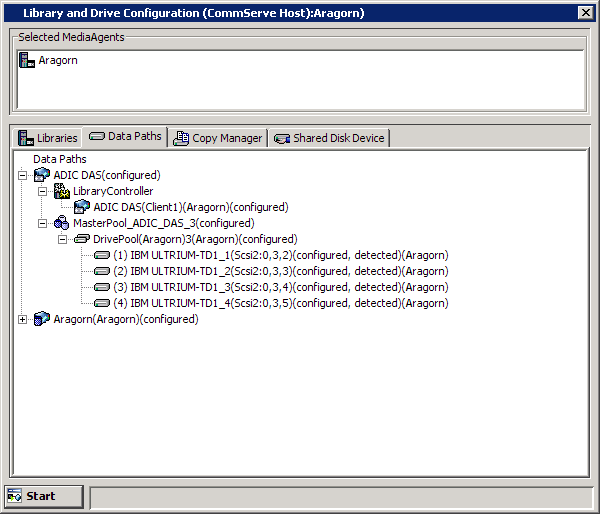
Task: Click the LibraryController icon
Action: 62,191
